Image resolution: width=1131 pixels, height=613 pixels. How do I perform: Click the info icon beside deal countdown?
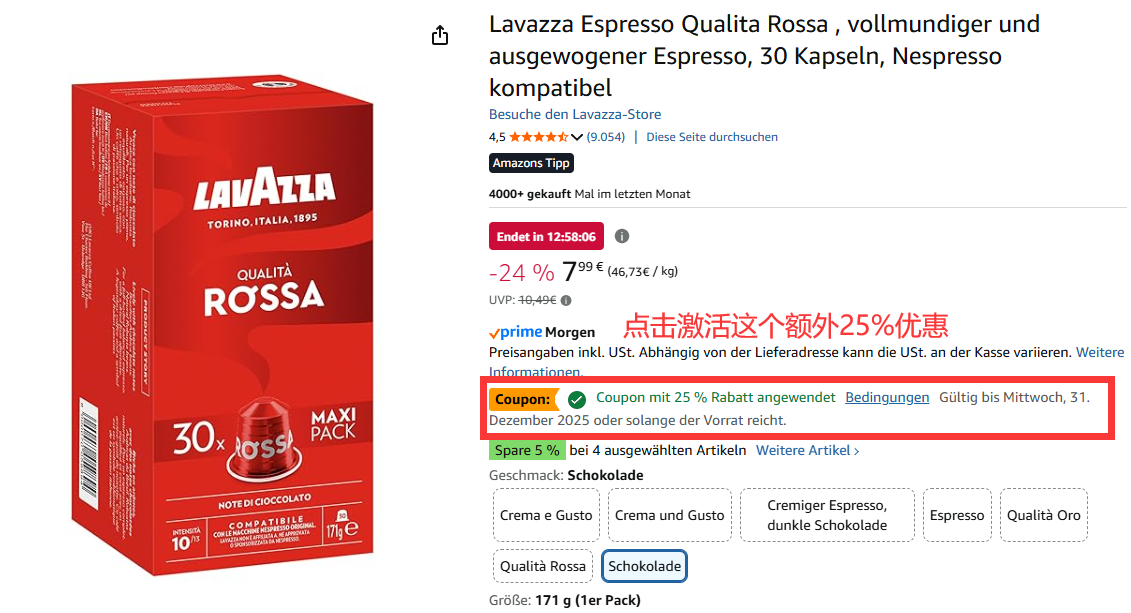pyautogui.click(x=622, y=236)
